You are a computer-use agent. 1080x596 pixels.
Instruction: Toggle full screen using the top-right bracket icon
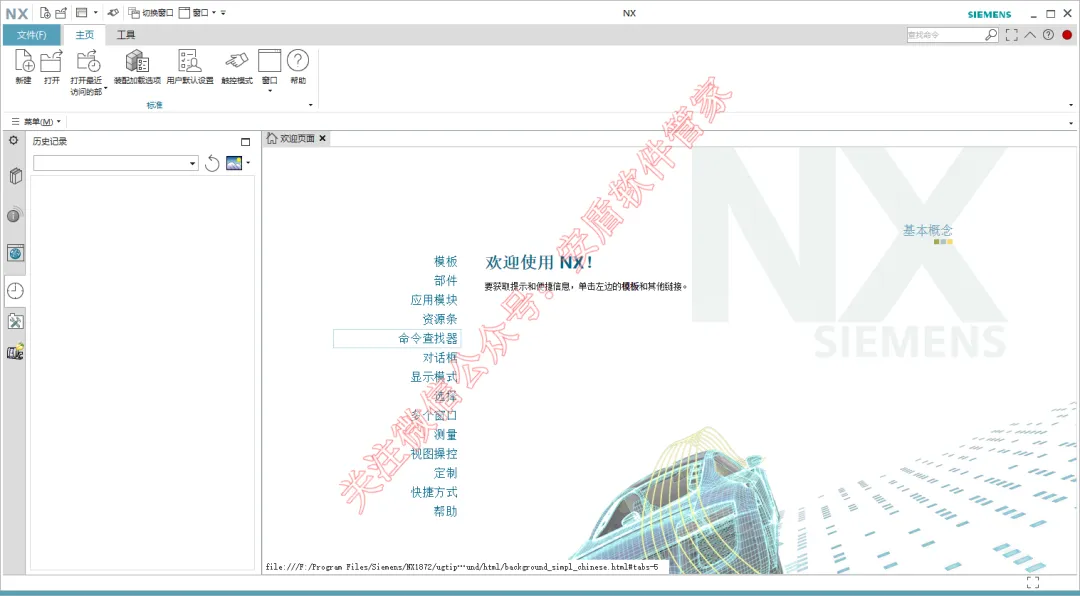1011,34
